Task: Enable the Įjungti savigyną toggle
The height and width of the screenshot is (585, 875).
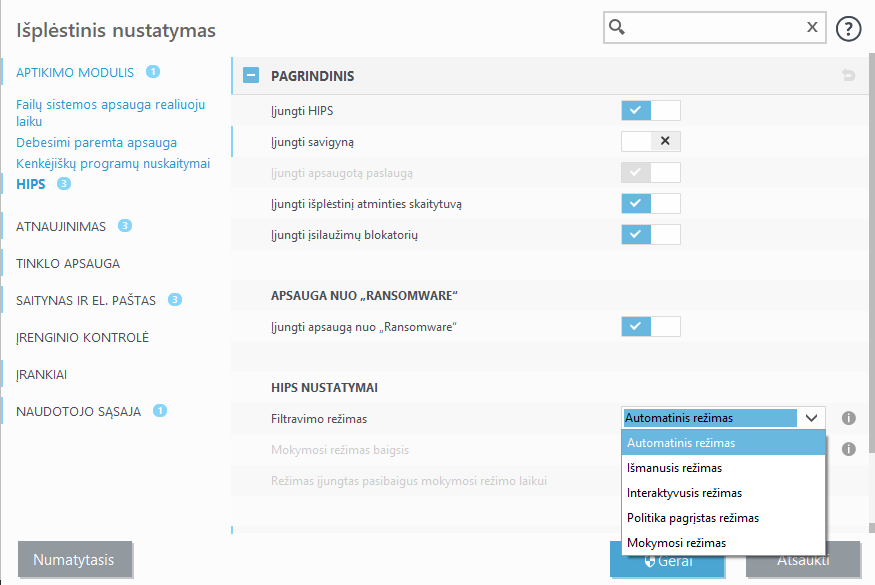Action: coord(650,141)
